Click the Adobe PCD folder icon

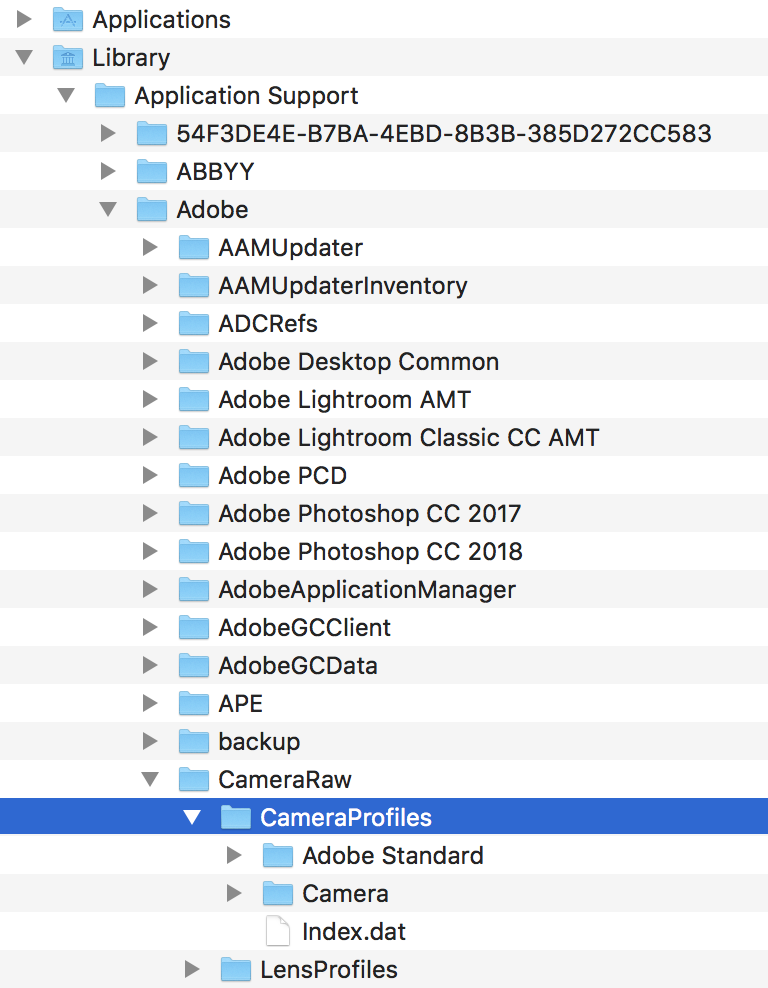tap(194, 476)
